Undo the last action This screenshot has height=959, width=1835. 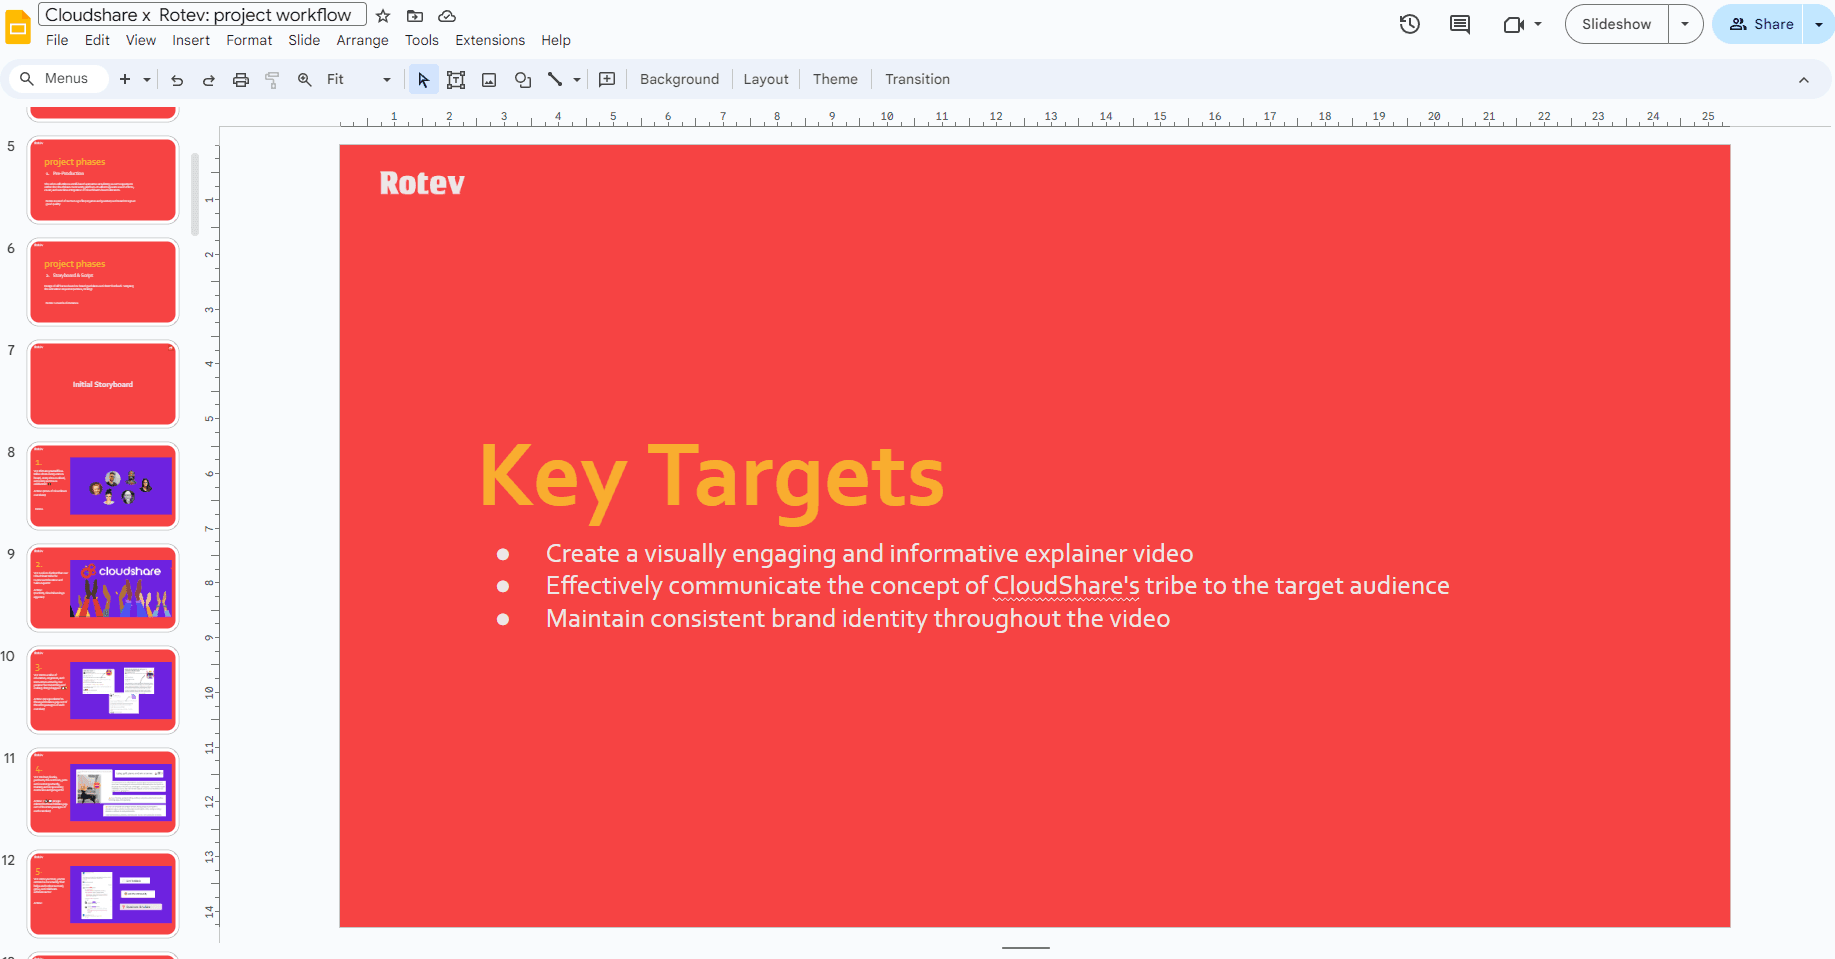click(x=177, y=80)
